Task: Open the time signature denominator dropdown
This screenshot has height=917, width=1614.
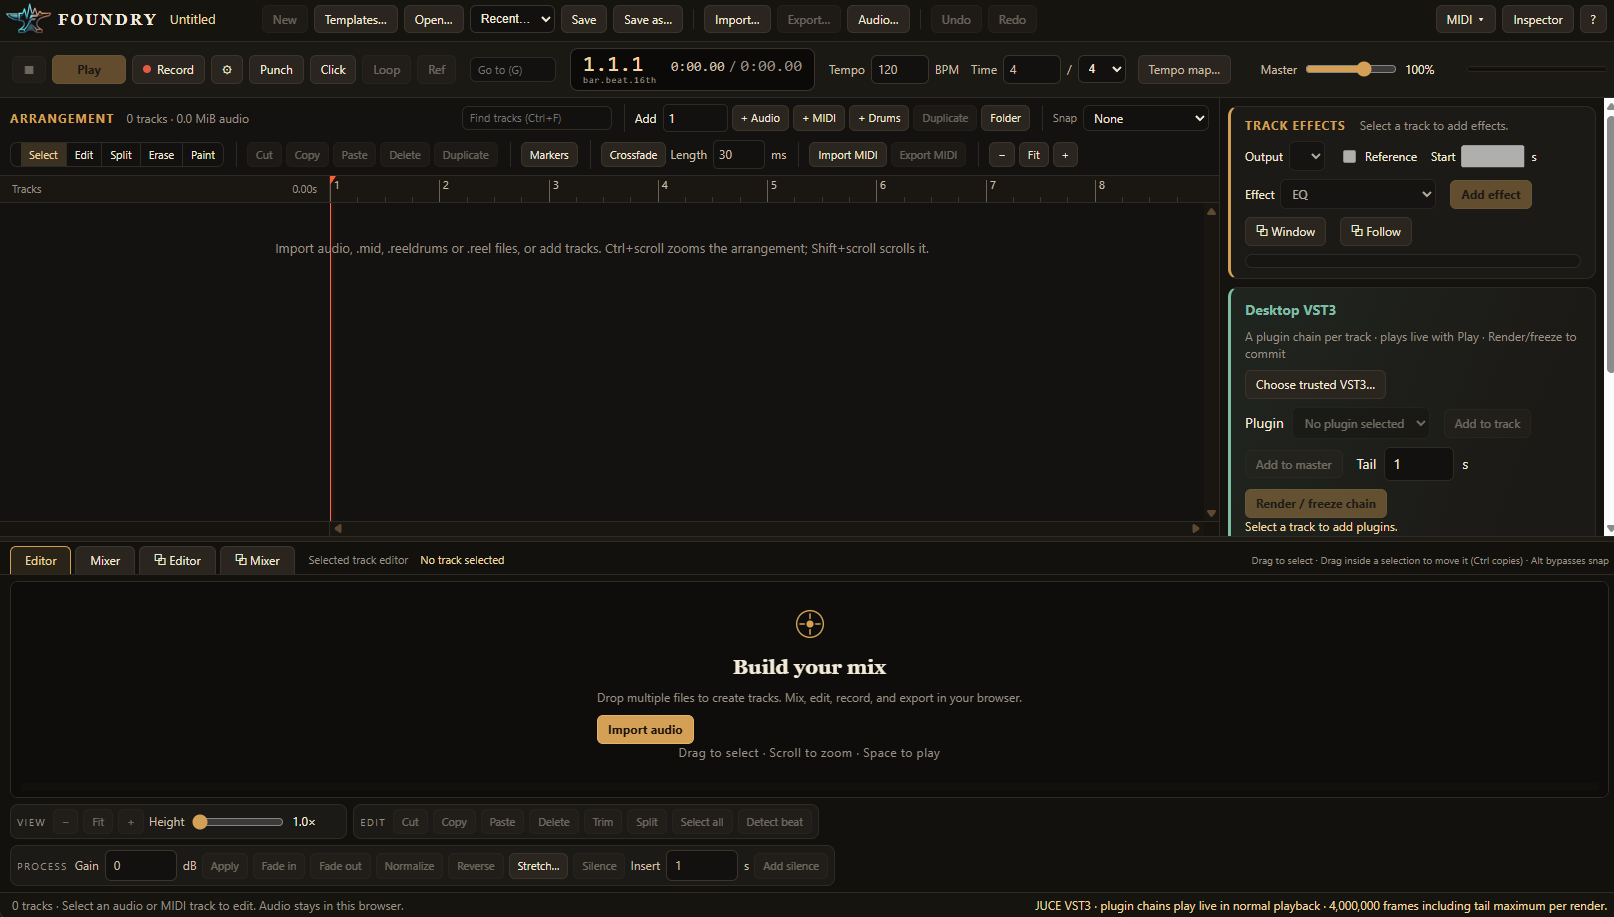Action: (1102, 70)
